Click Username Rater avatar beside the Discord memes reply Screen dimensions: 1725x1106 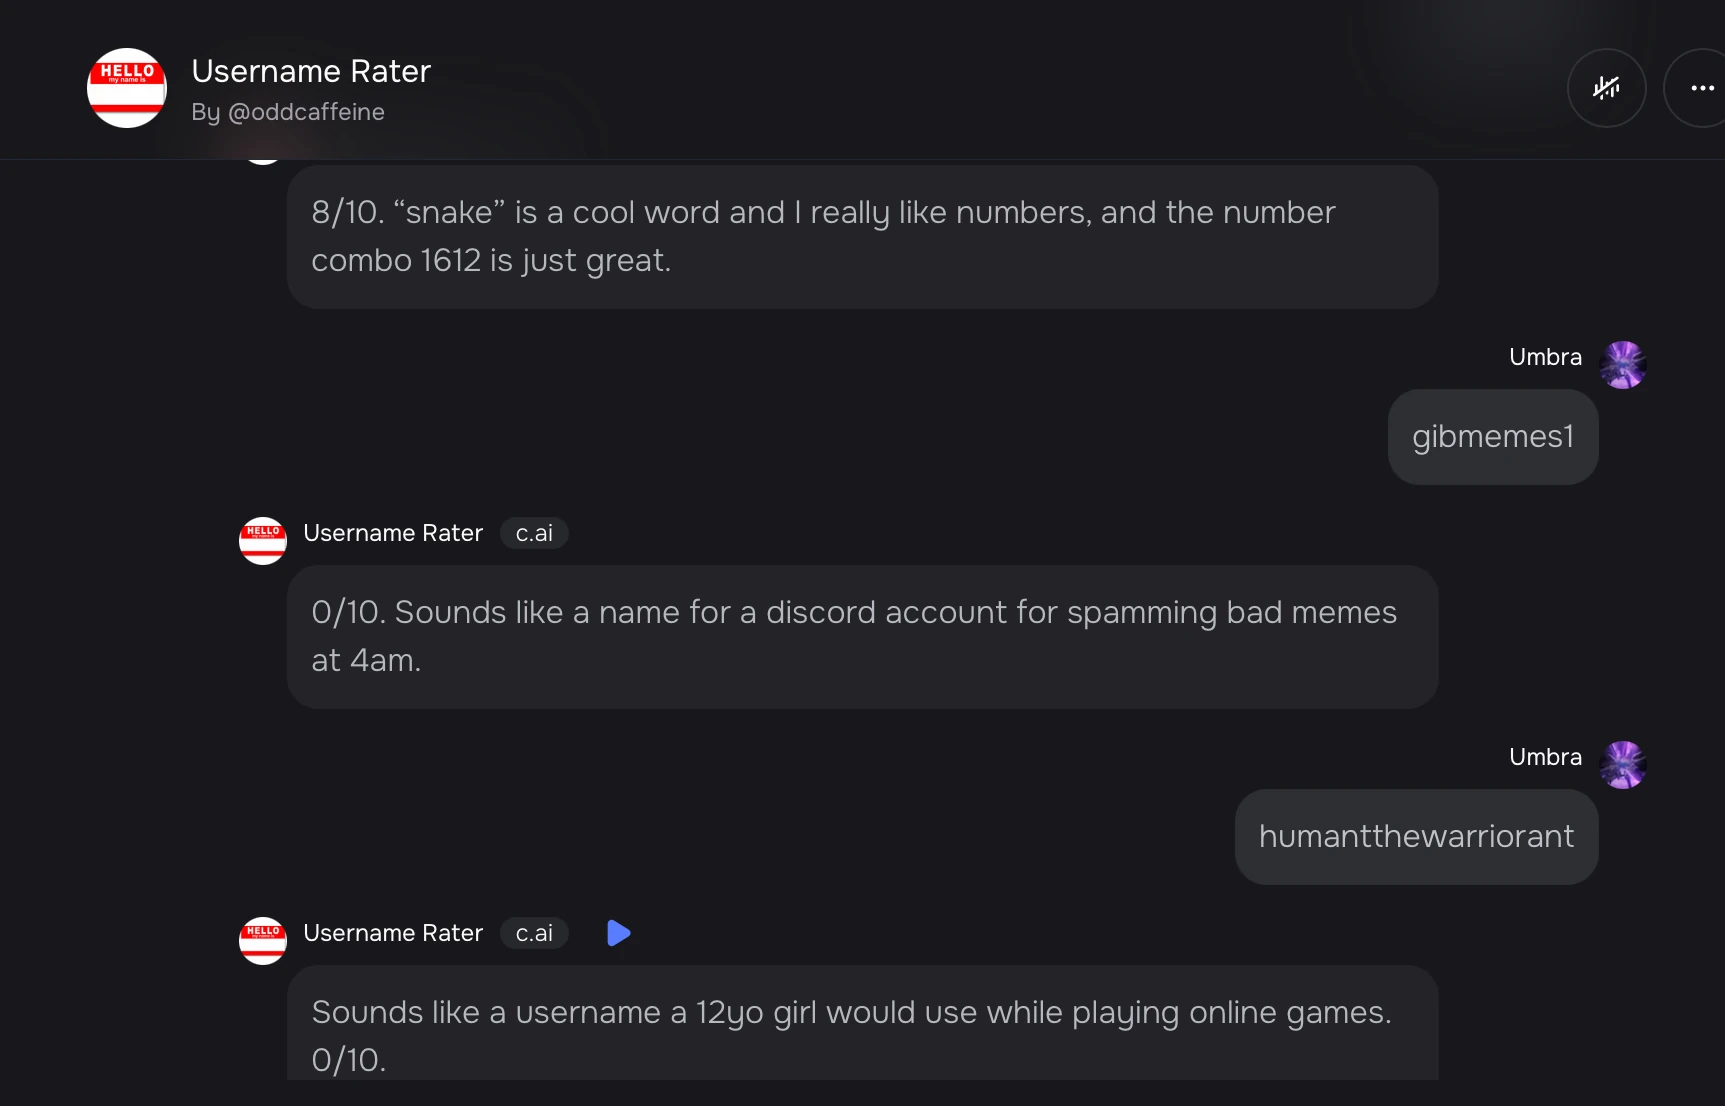tap(263, 540)
